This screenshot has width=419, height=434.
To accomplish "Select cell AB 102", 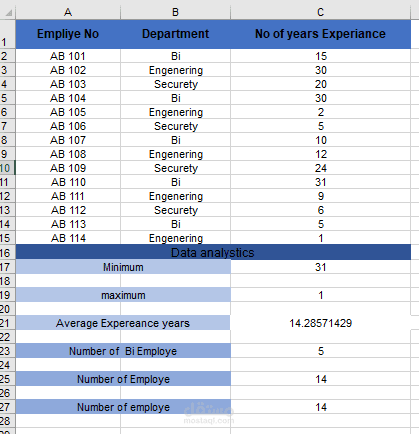I will click(x=68, y=70).
